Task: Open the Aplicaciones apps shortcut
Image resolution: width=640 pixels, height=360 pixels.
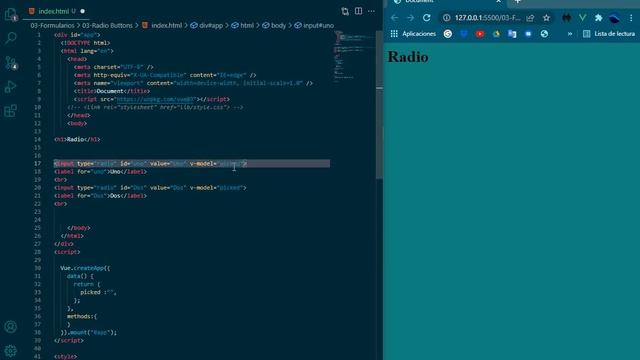Action: coord(413,34)
